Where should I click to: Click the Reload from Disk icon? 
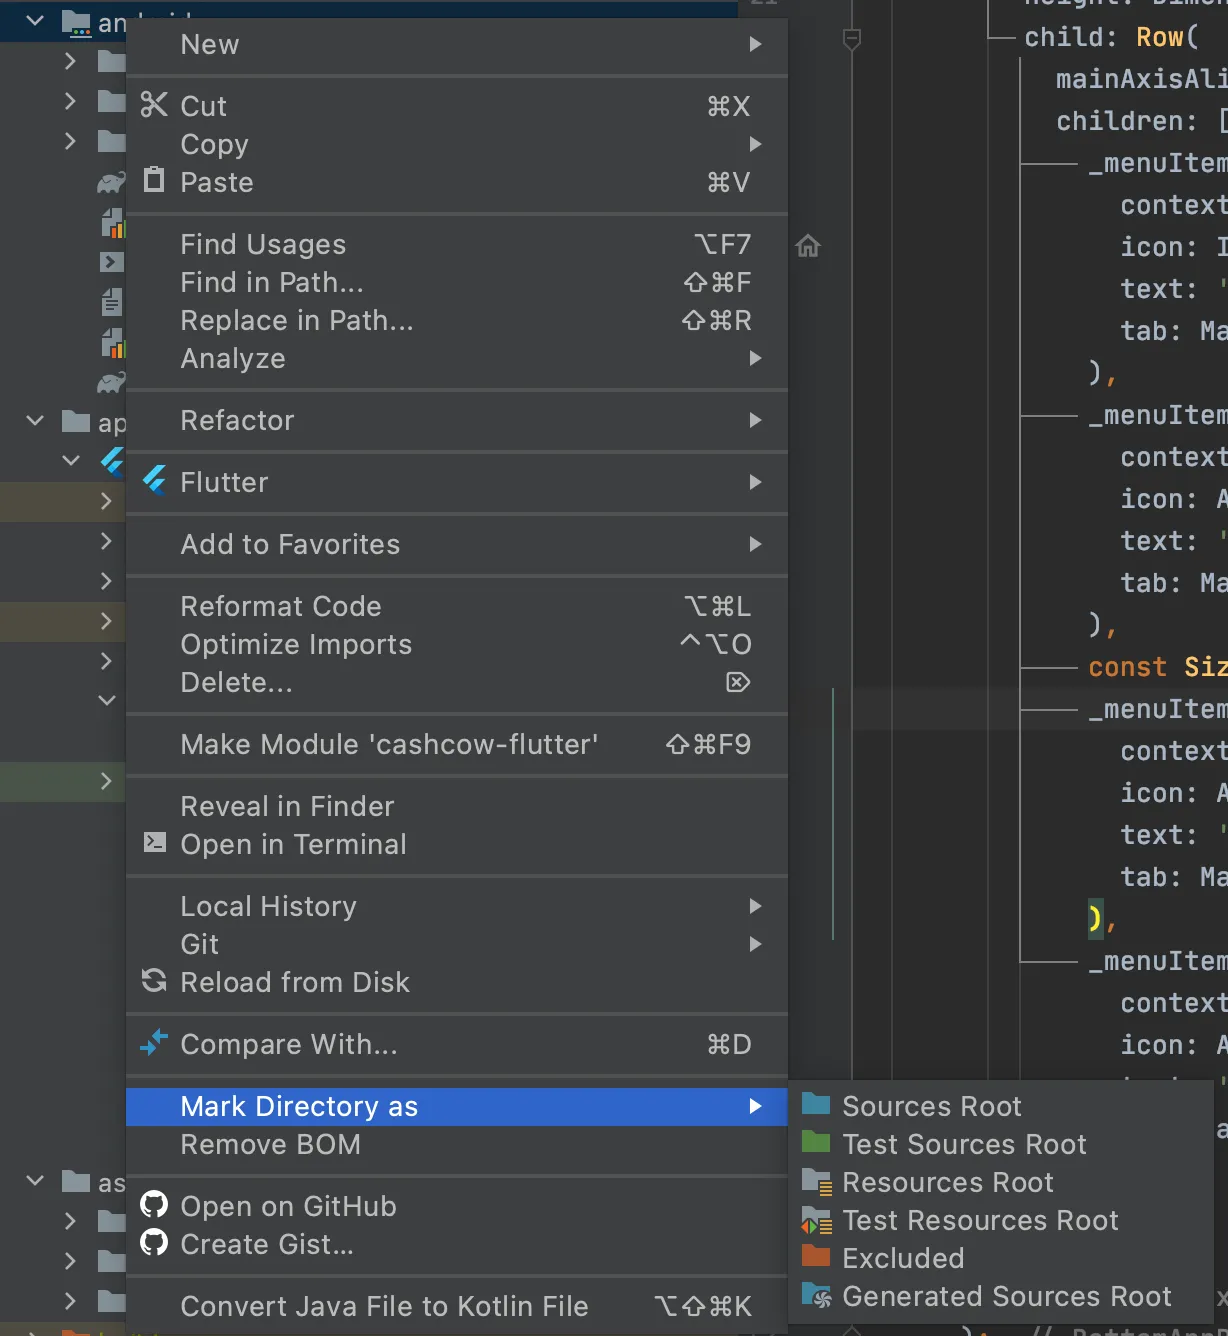click(154, 981)
